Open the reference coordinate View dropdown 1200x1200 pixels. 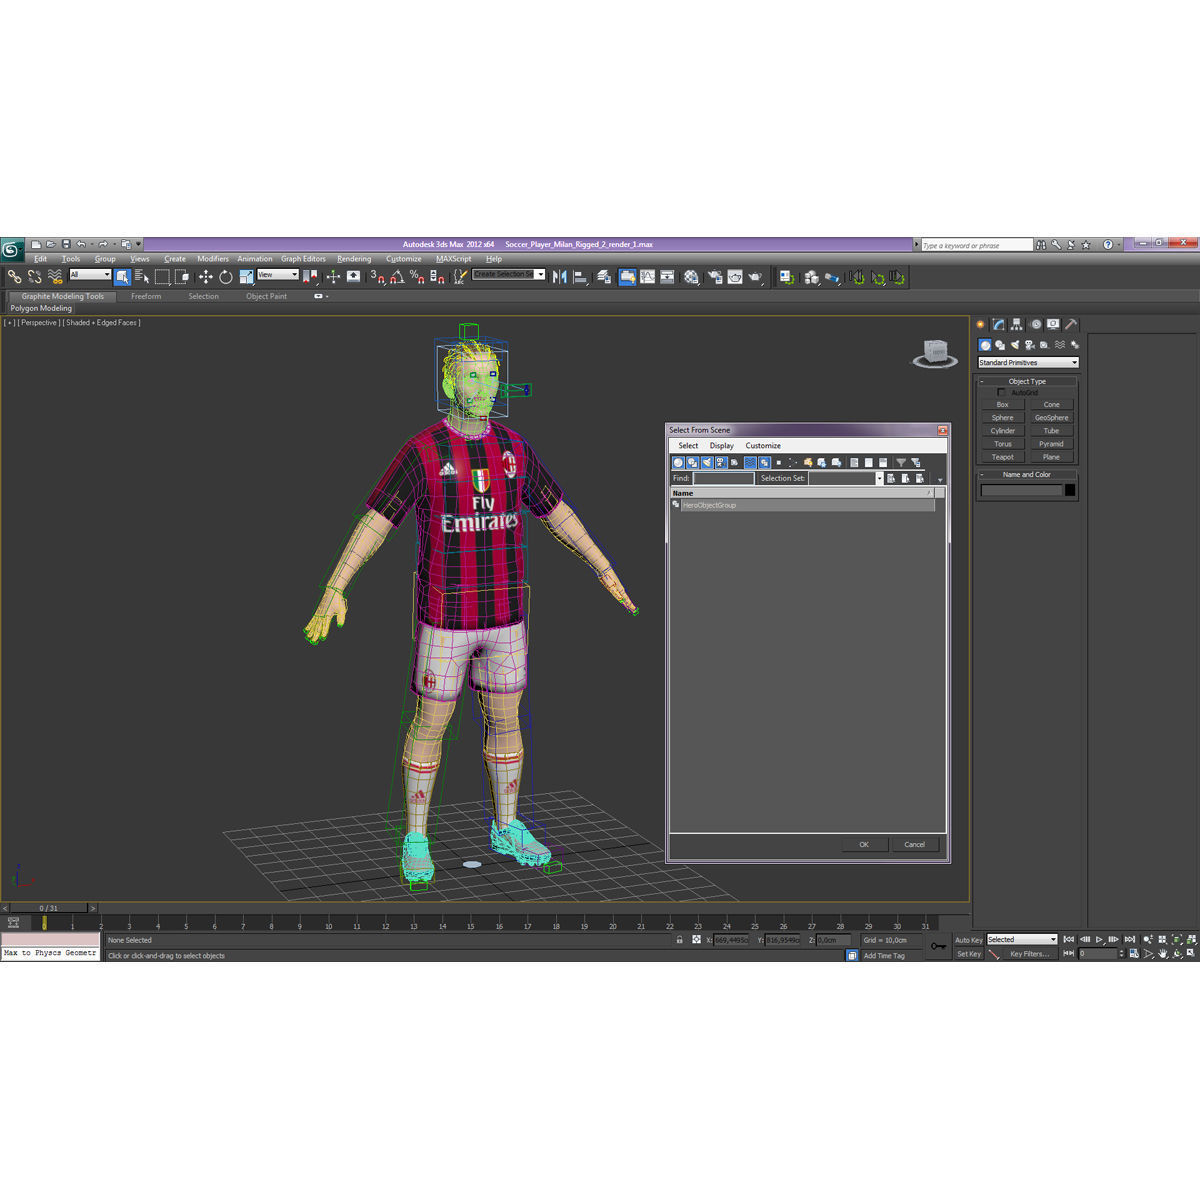tap(278, 275)
